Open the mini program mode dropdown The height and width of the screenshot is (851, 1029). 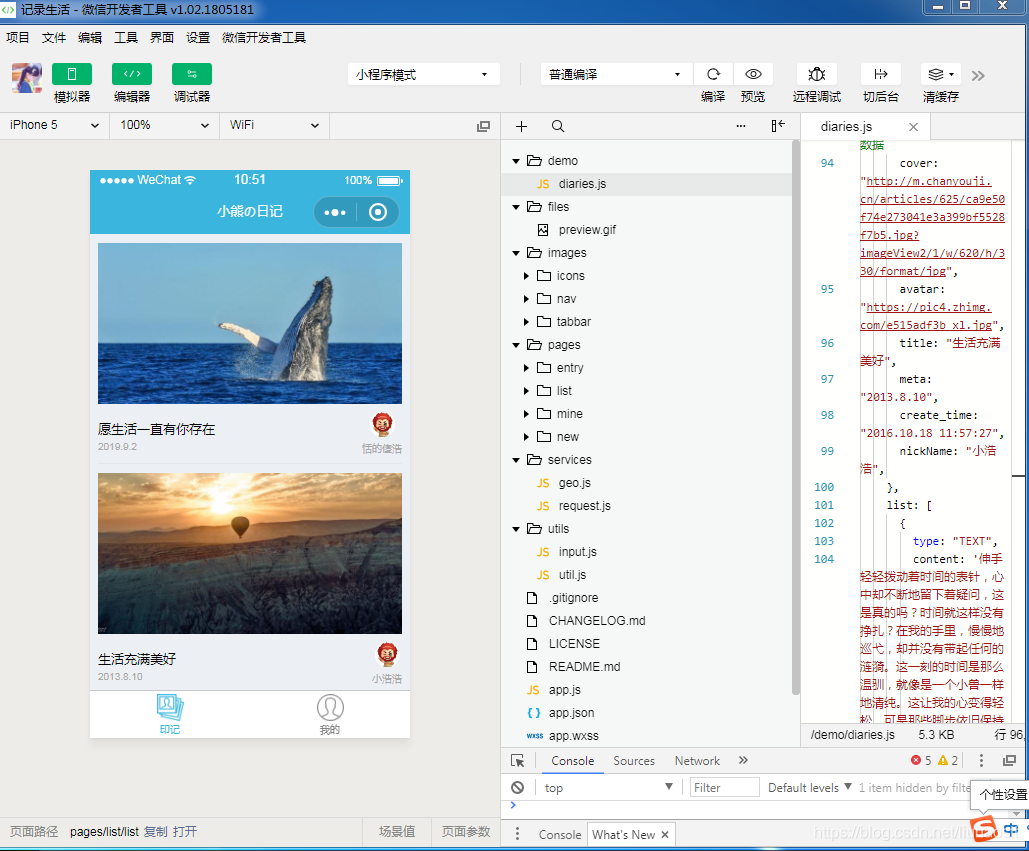[x=423, y=74]
